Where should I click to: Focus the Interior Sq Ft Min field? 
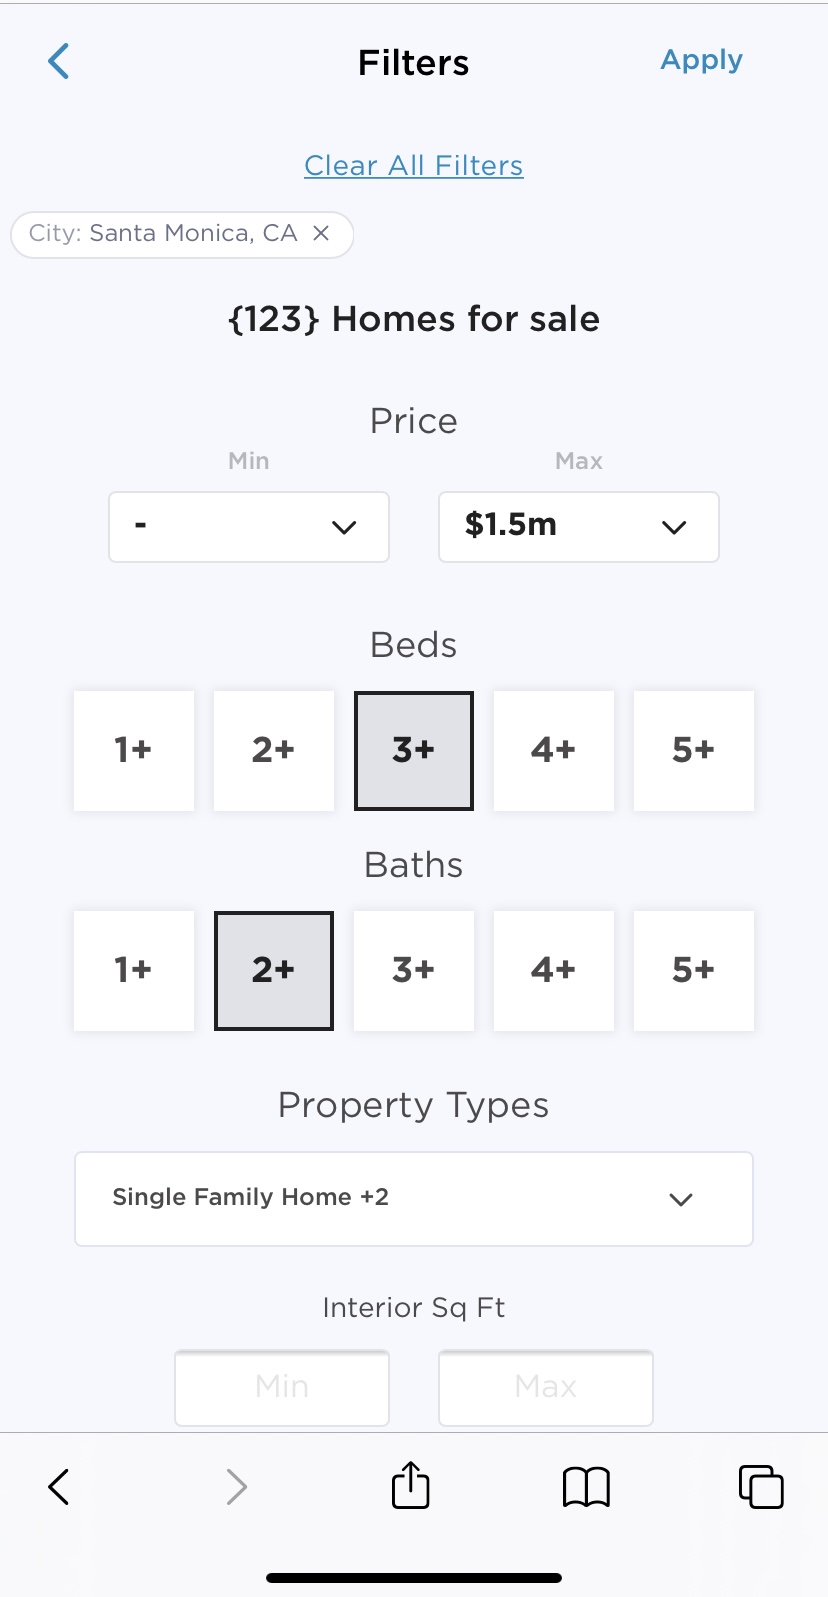coord(282,1387)
